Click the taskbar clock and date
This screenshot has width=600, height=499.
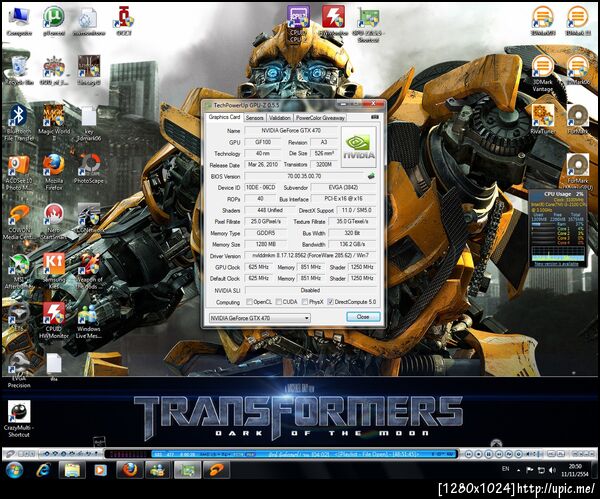(575, 470)
